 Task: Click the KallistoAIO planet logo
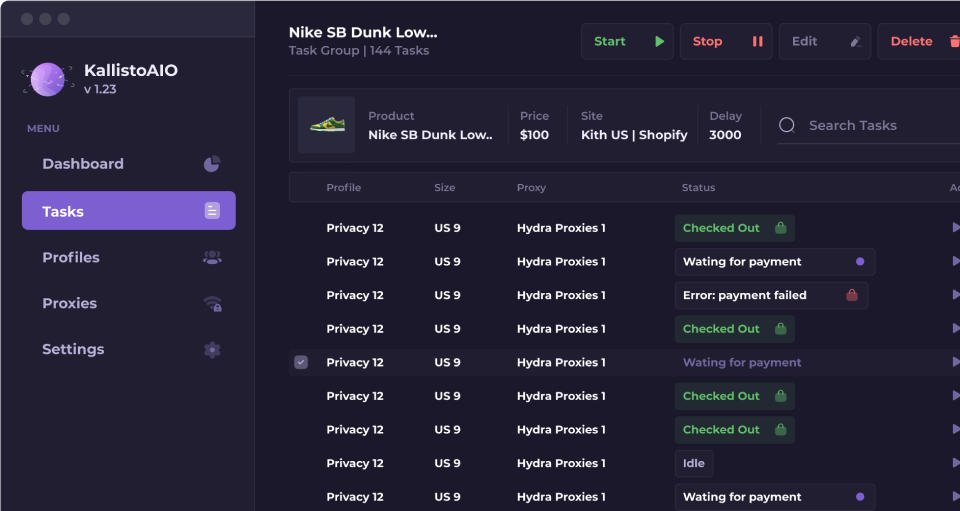tap(48, 80)
